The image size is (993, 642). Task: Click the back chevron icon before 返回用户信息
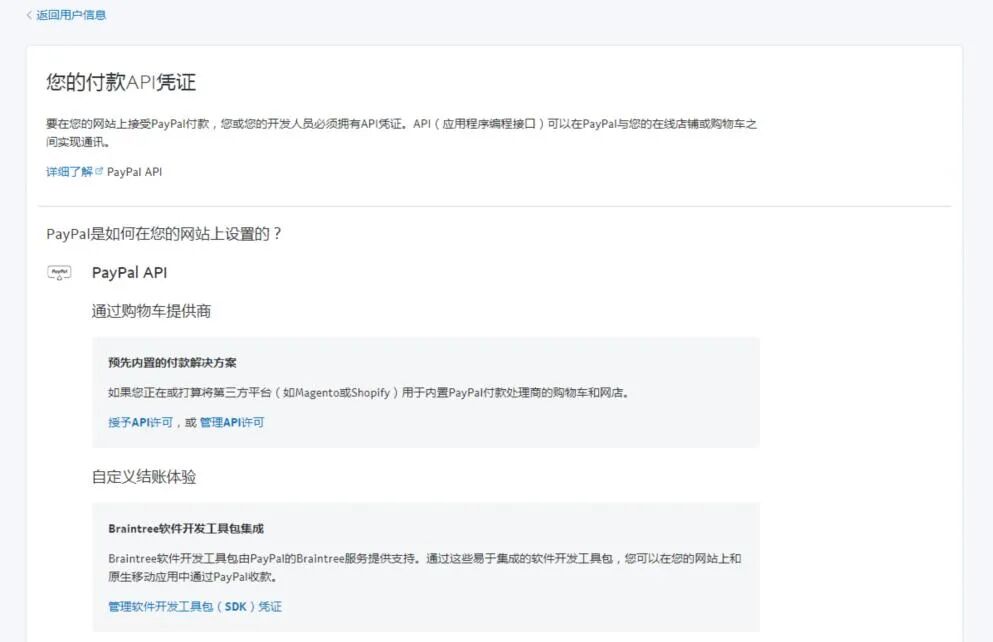tap(27, 15)
